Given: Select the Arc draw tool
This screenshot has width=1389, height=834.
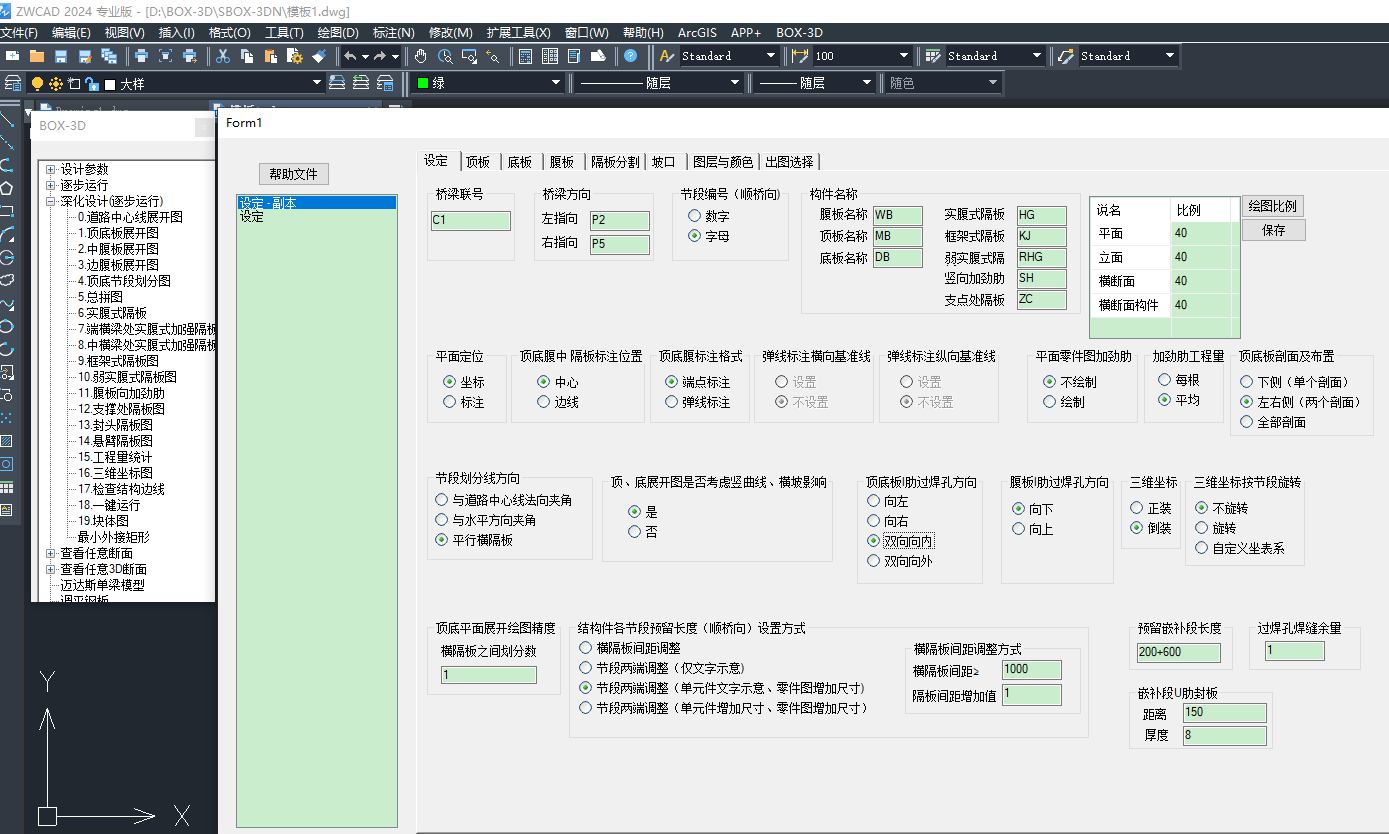Looking at the screenshot, I should tap(7, 233).
